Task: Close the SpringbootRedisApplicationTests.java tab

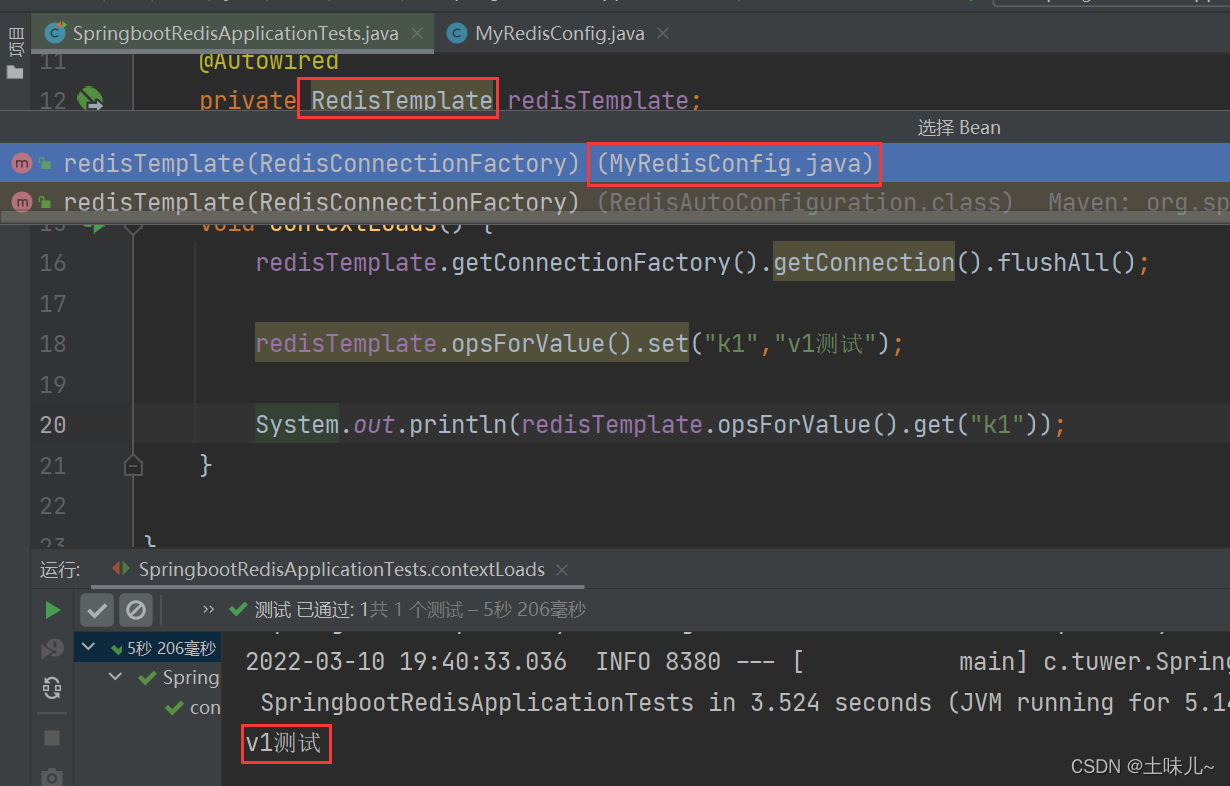Action: [416, 33]
